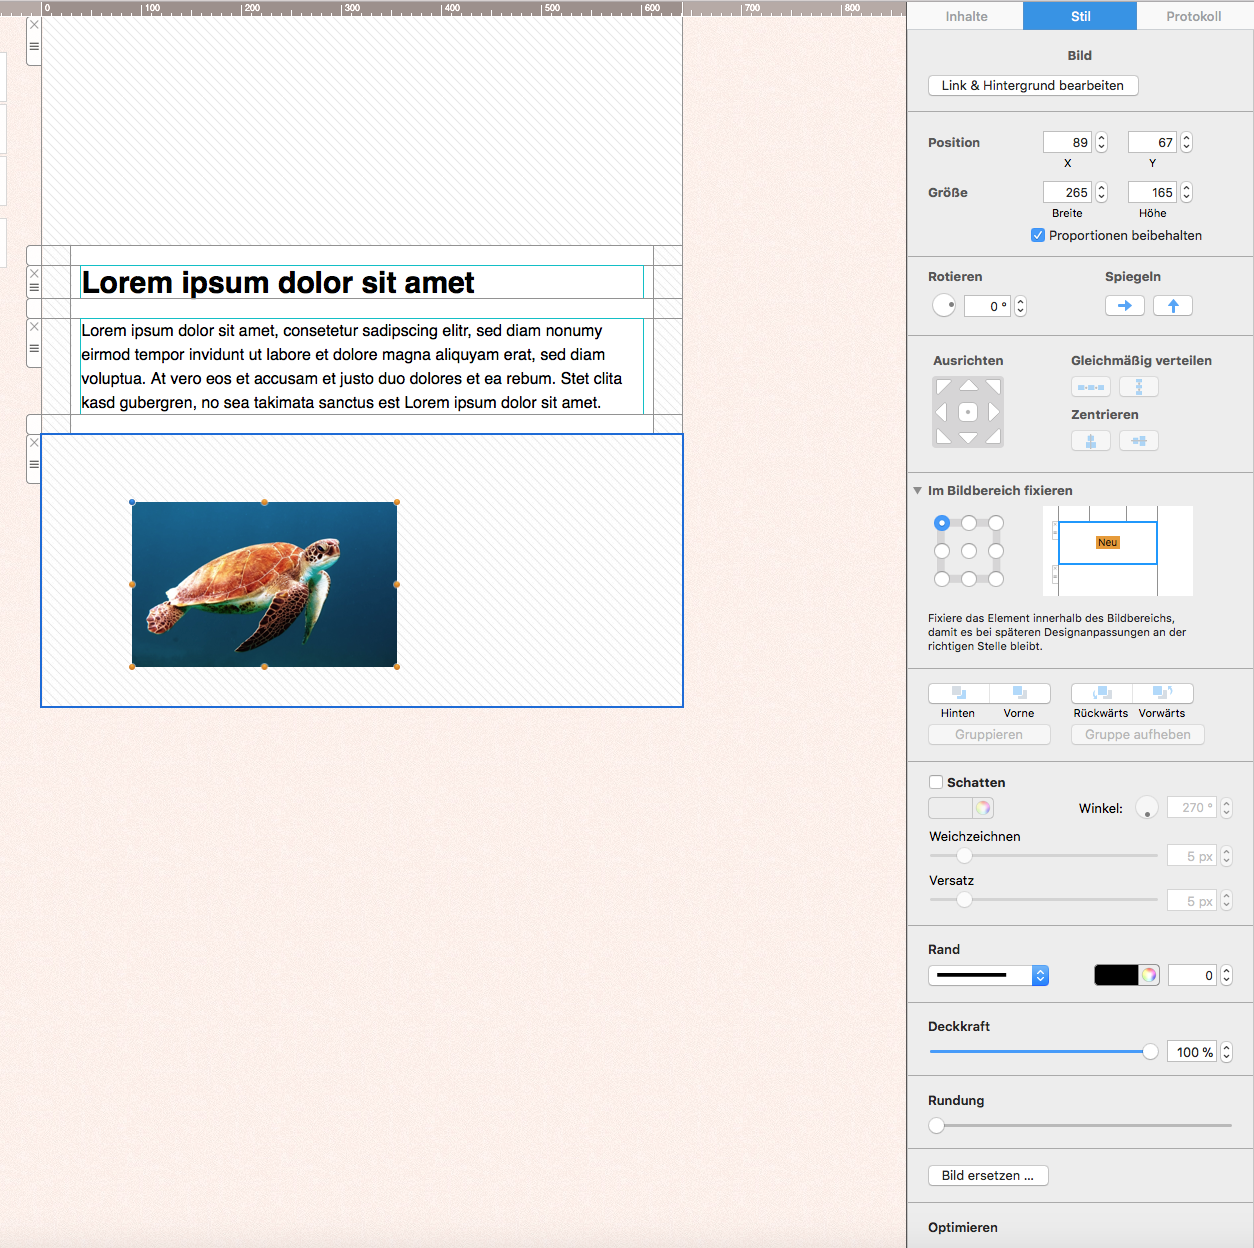Select top-right anchor point radio
This screenshot has height=1248, width=1254.
point(996,523)
